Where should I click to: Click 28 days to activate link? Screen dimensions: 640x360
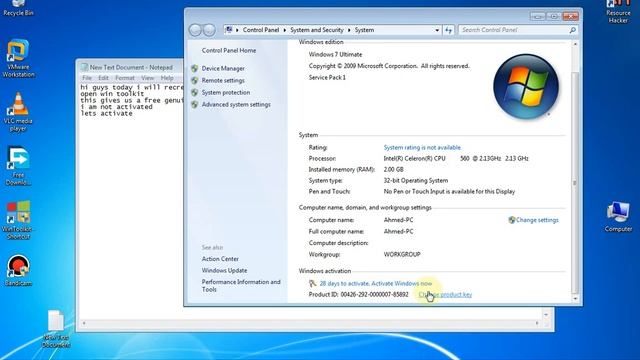[376, 283]
